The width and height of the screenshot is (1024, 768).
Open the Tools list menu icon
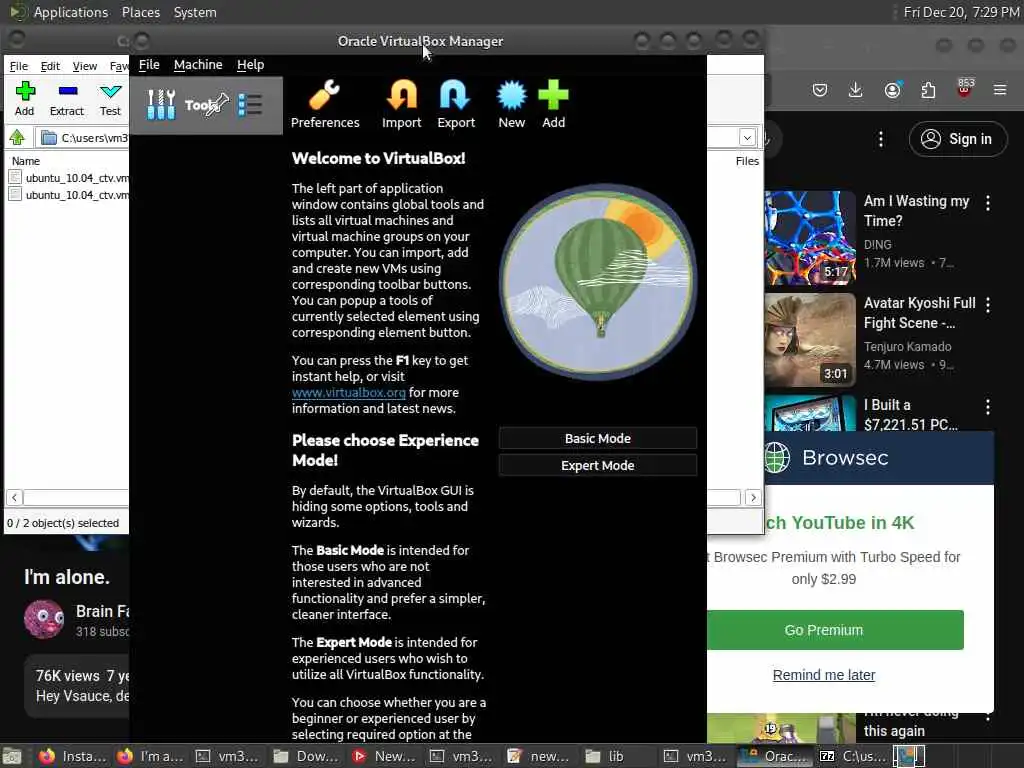[250, 104]
